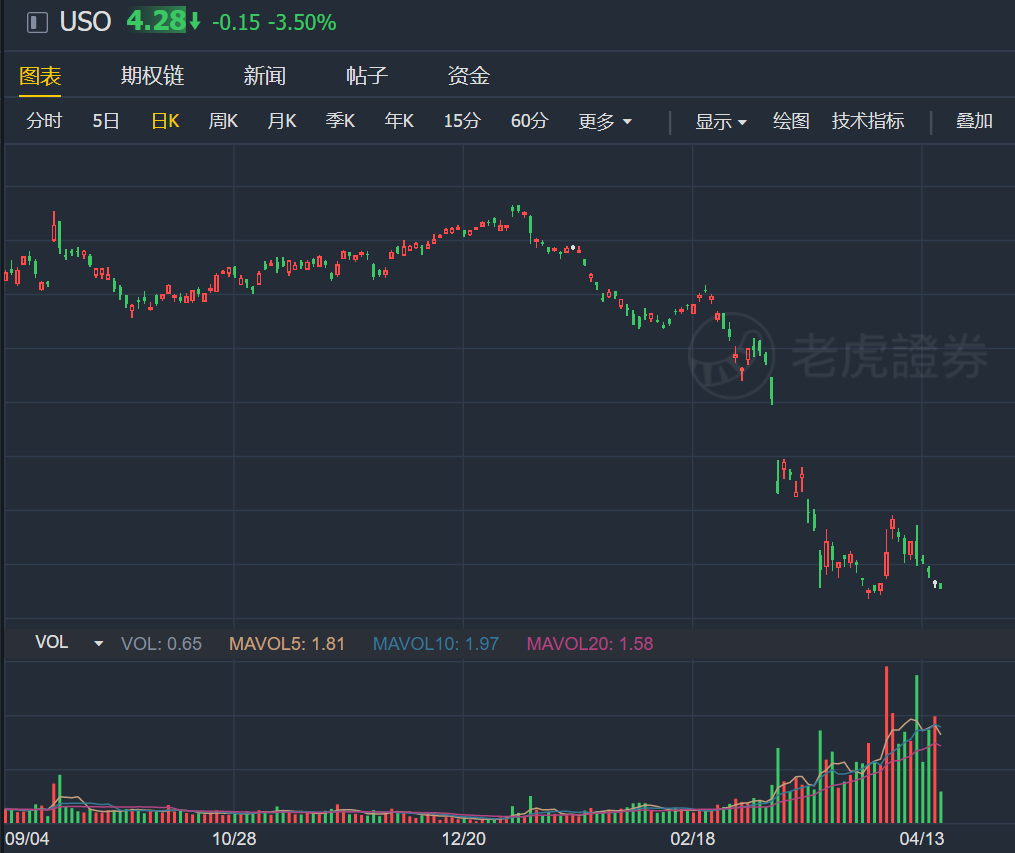Image resolution: width=1015 pixels, height=853 pixels.
Task: Expand the 更多 periods dropdown
Action: [x=605, y=122]
